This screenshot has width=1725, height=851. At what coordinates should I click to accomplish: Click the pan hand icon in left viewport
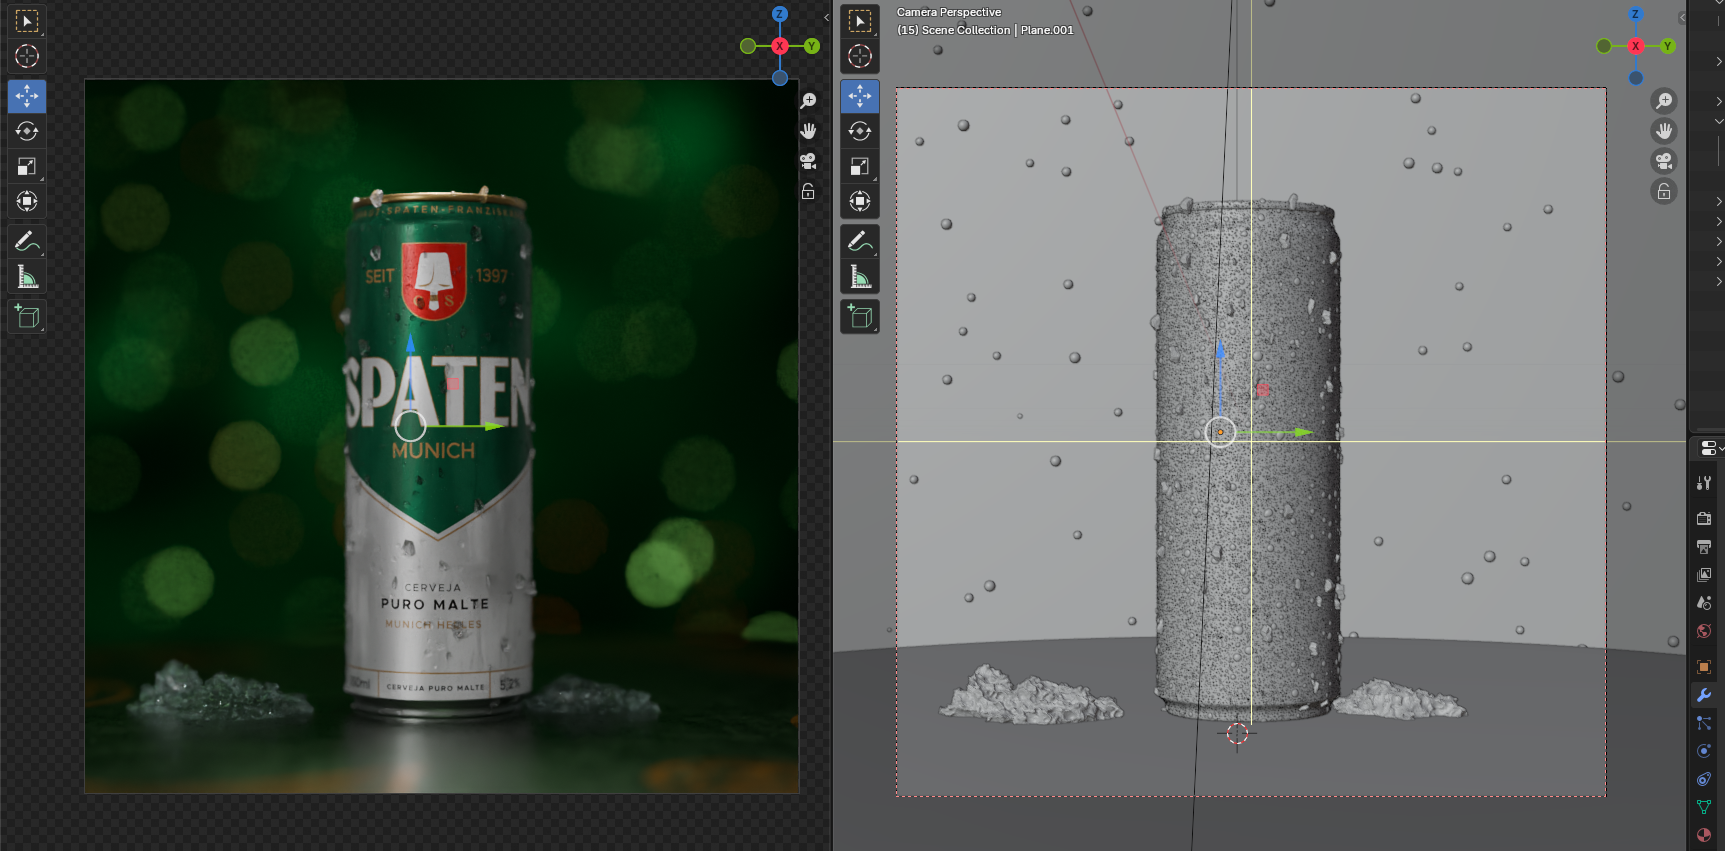(x=808, y=131)
